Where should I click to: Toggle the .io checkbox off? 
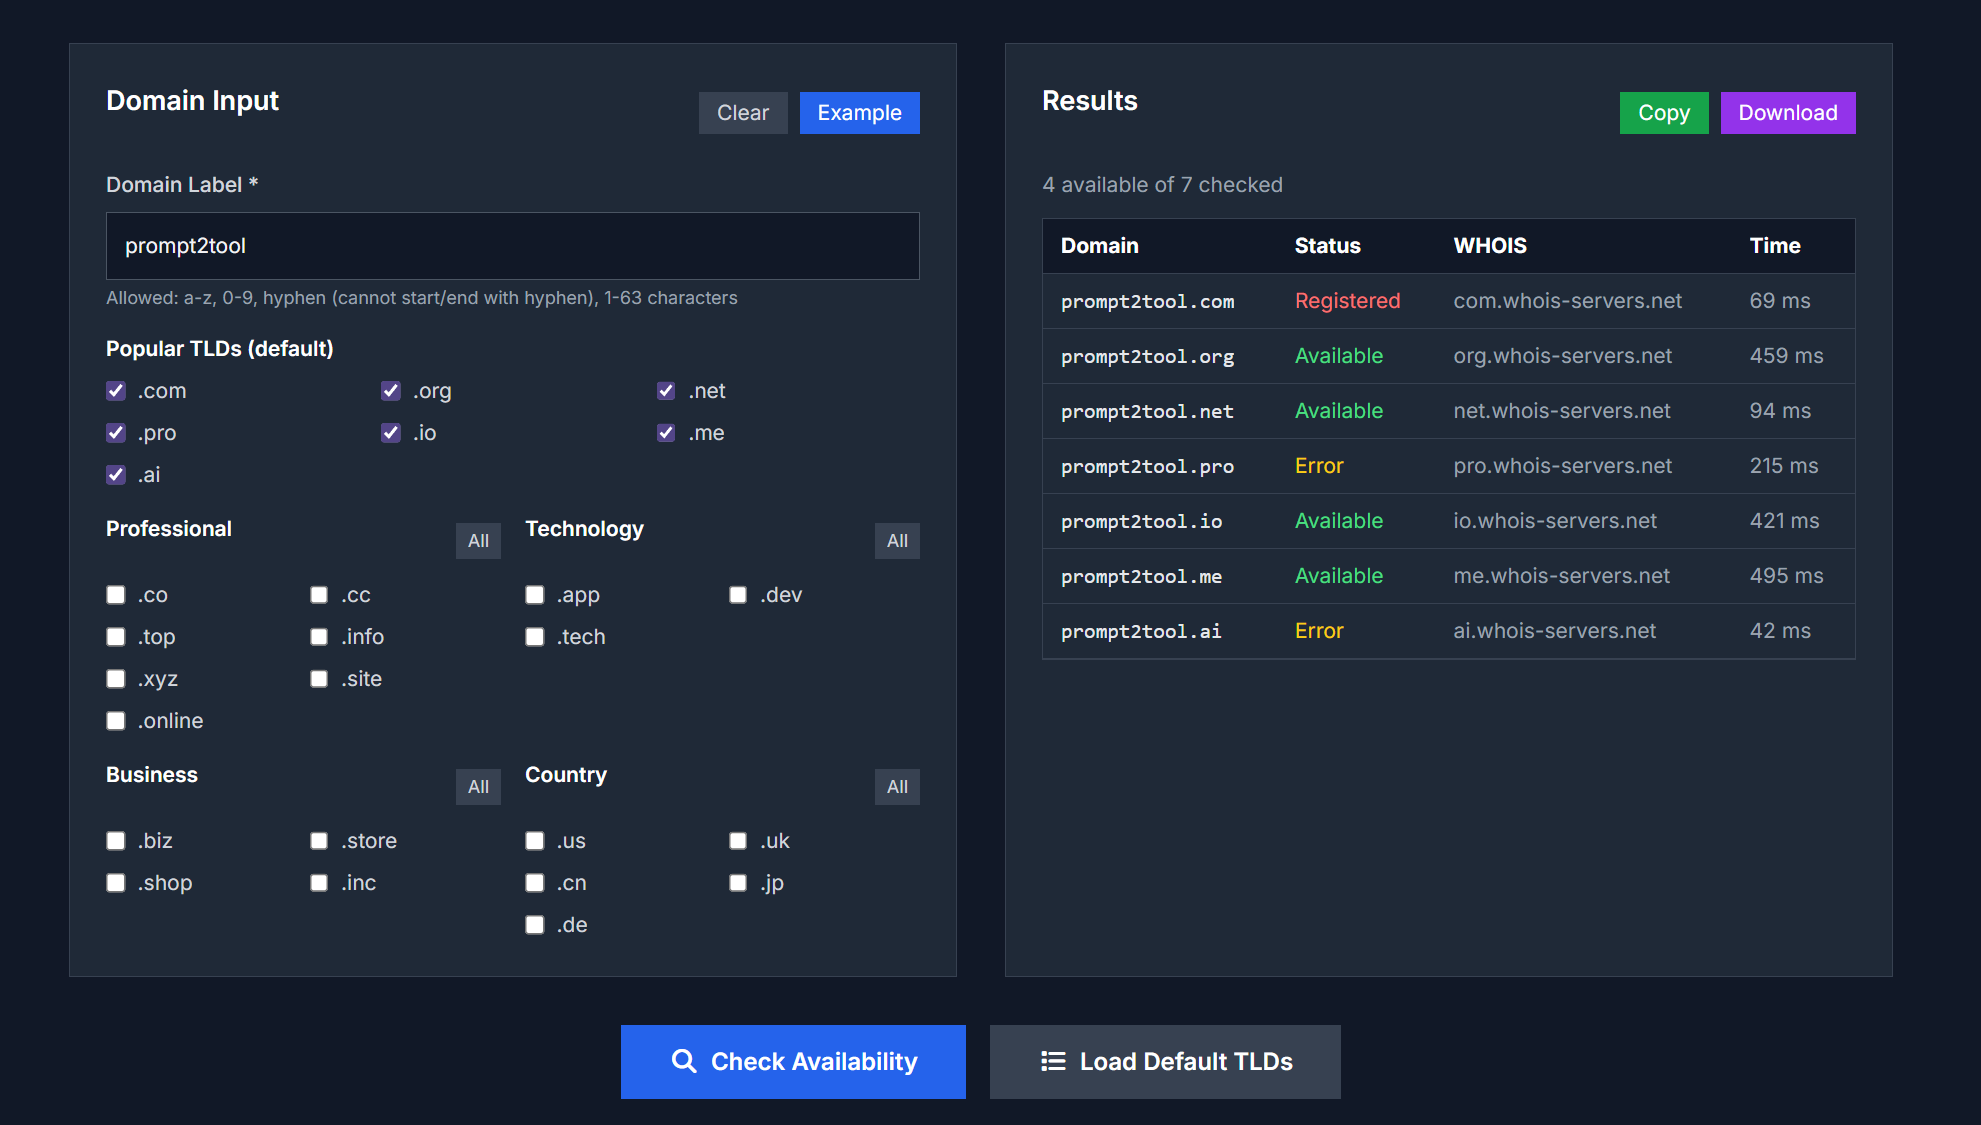pyautogui.click(x=391, y=433)
